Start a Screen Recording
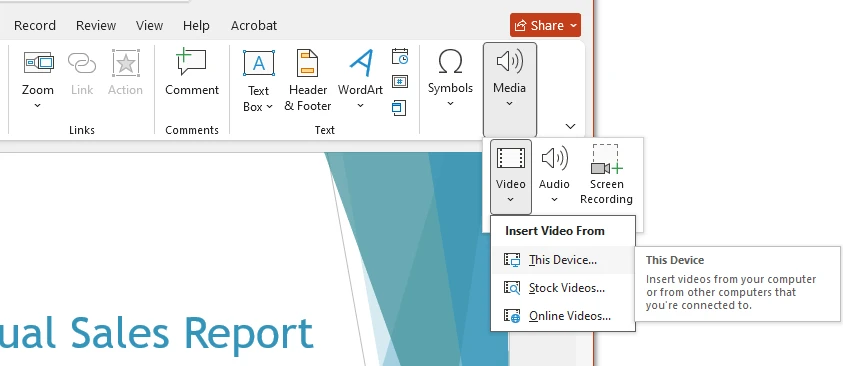843x366 pixels. pyautogui.click(x=606, y=175)
